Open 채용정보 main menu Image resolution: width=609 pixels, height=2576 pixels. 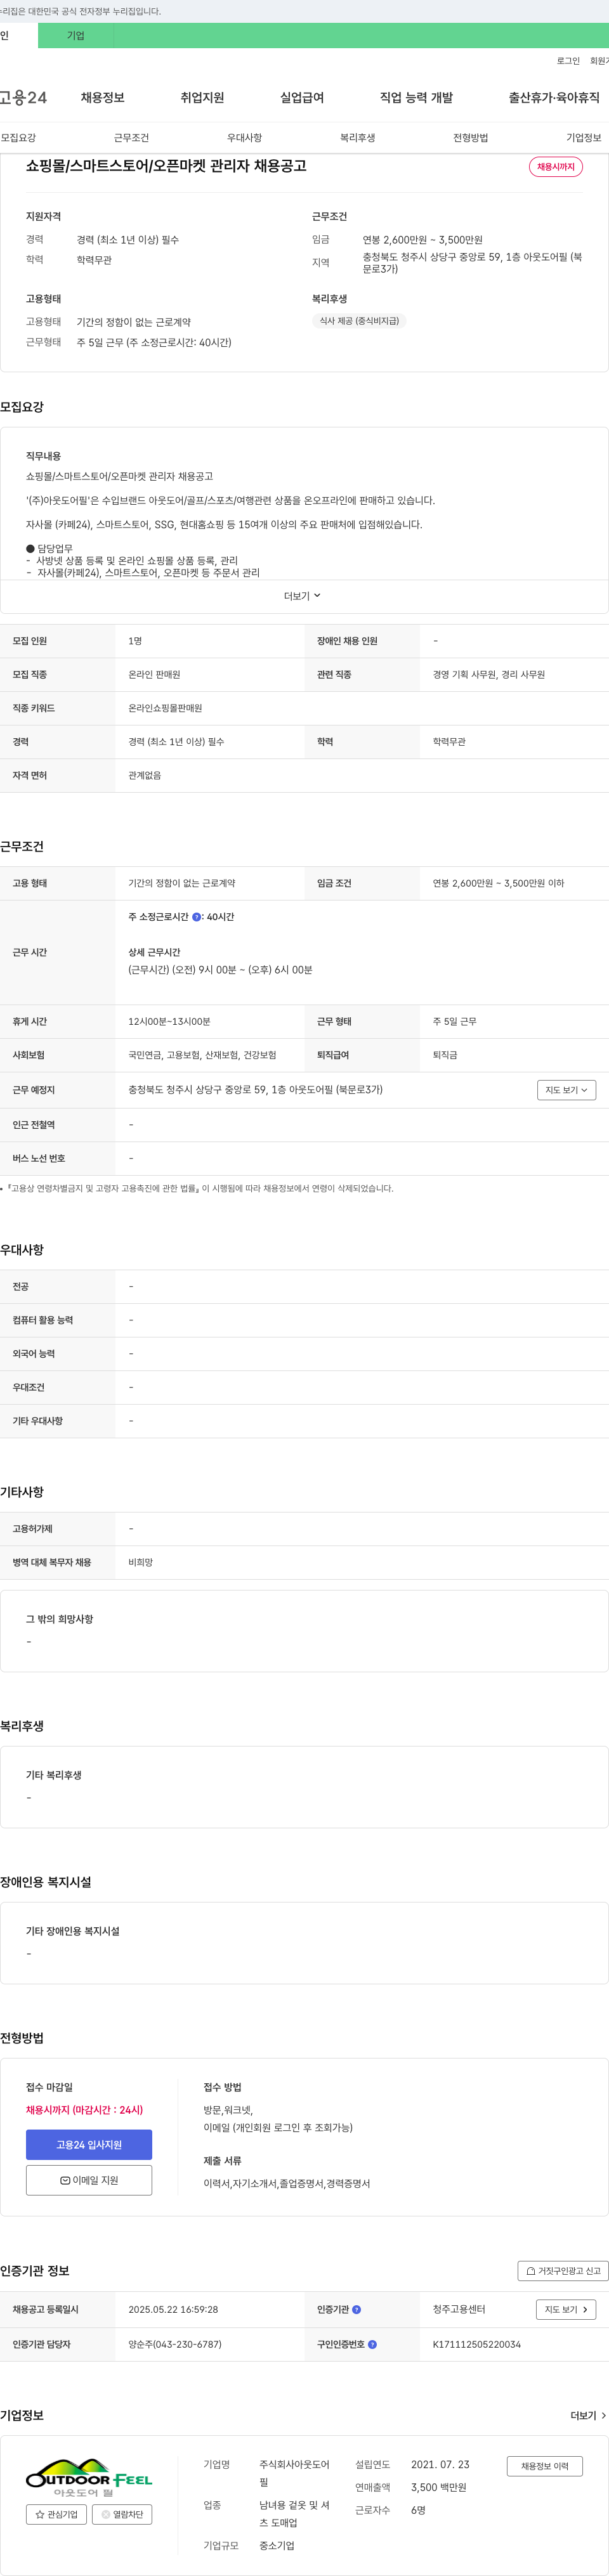pyautogui.click(x=102, y=97)
